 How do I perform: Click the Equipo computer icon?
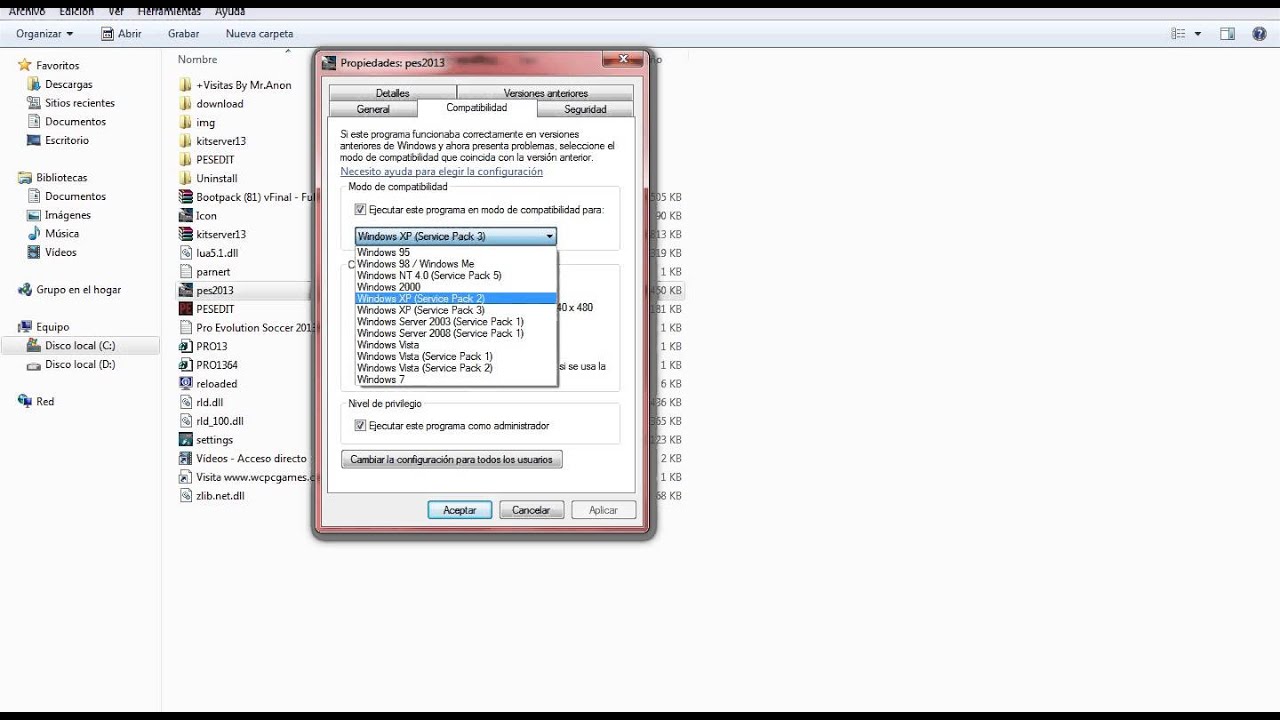point(25,327)
